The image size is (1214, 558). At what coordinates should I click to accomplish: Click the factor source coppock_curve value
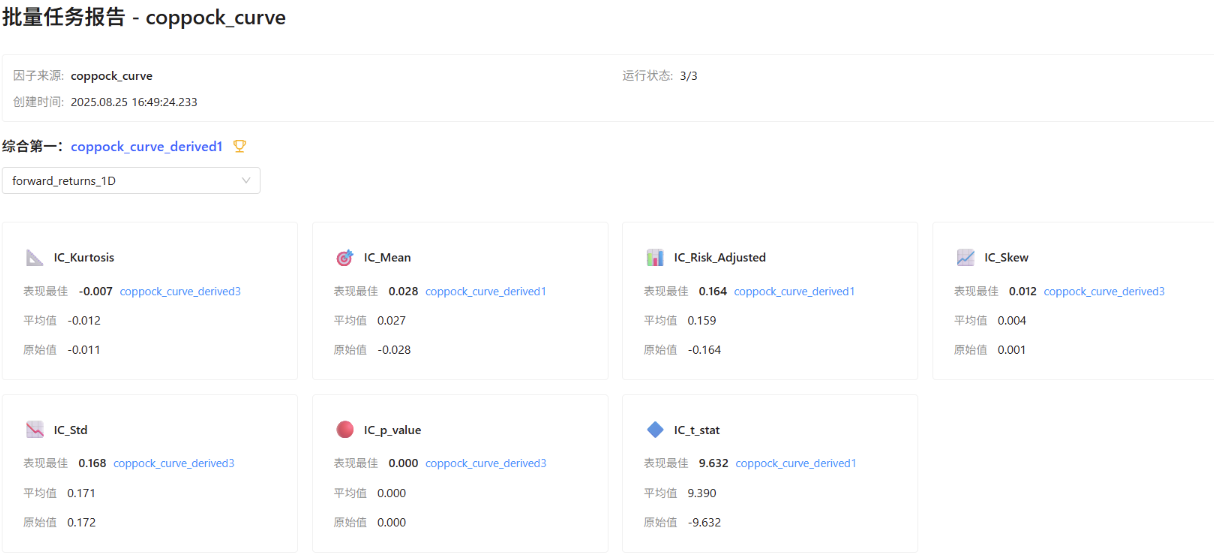click(111, 76)
